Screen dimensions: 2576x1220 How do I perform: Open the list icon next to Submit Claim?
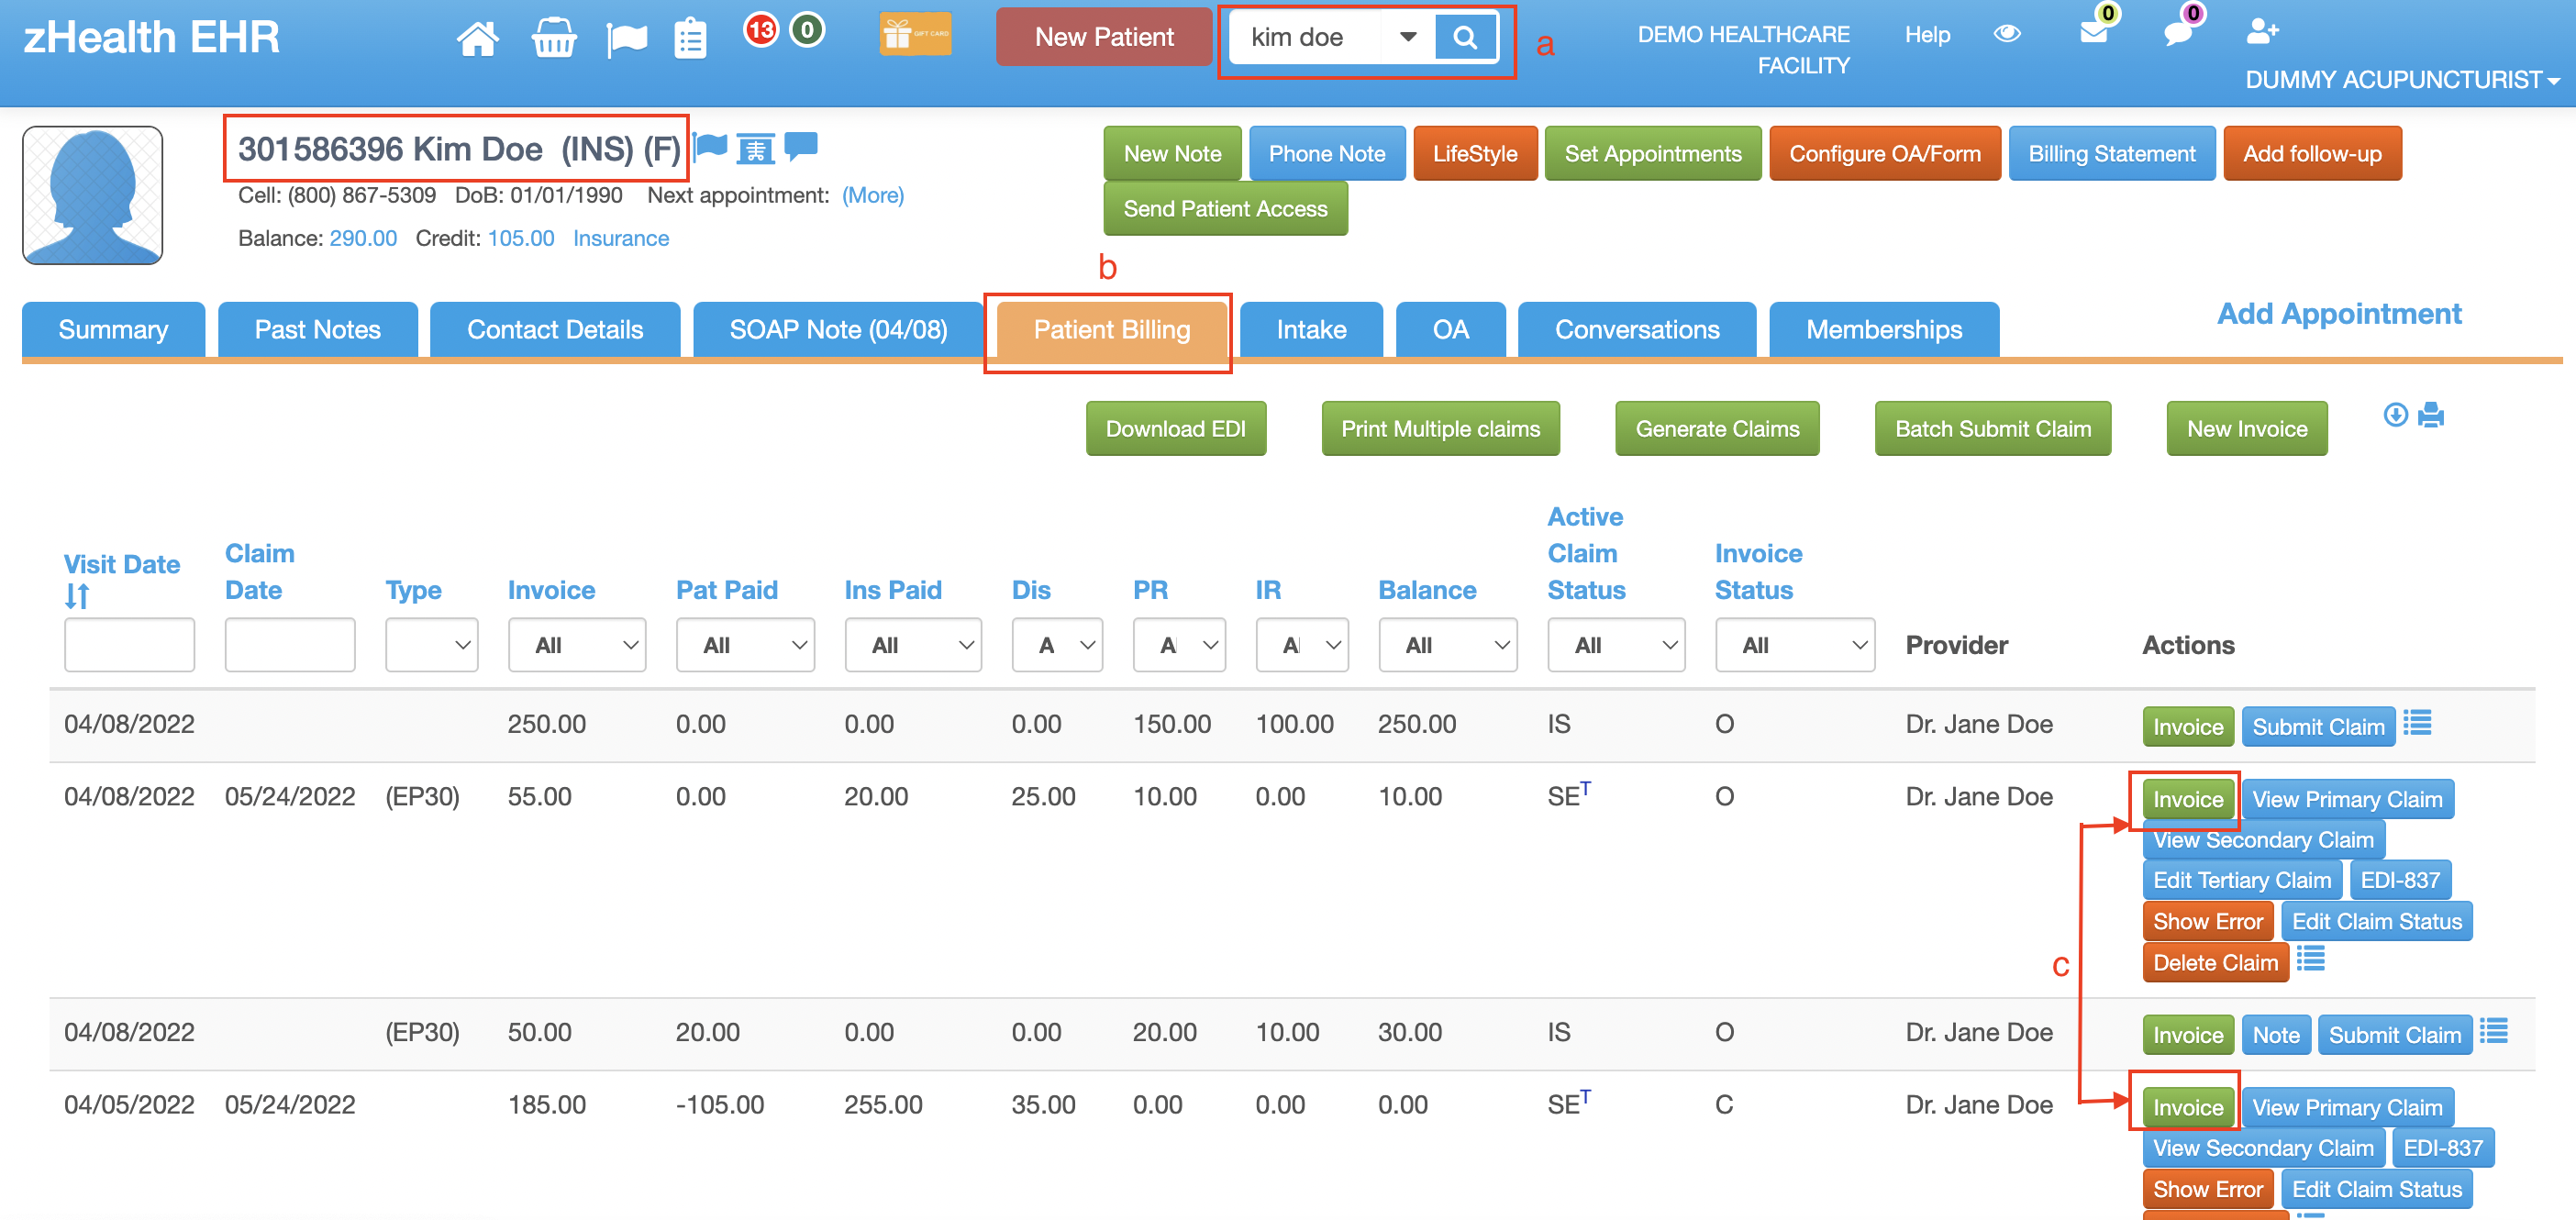coord(2417,723)
